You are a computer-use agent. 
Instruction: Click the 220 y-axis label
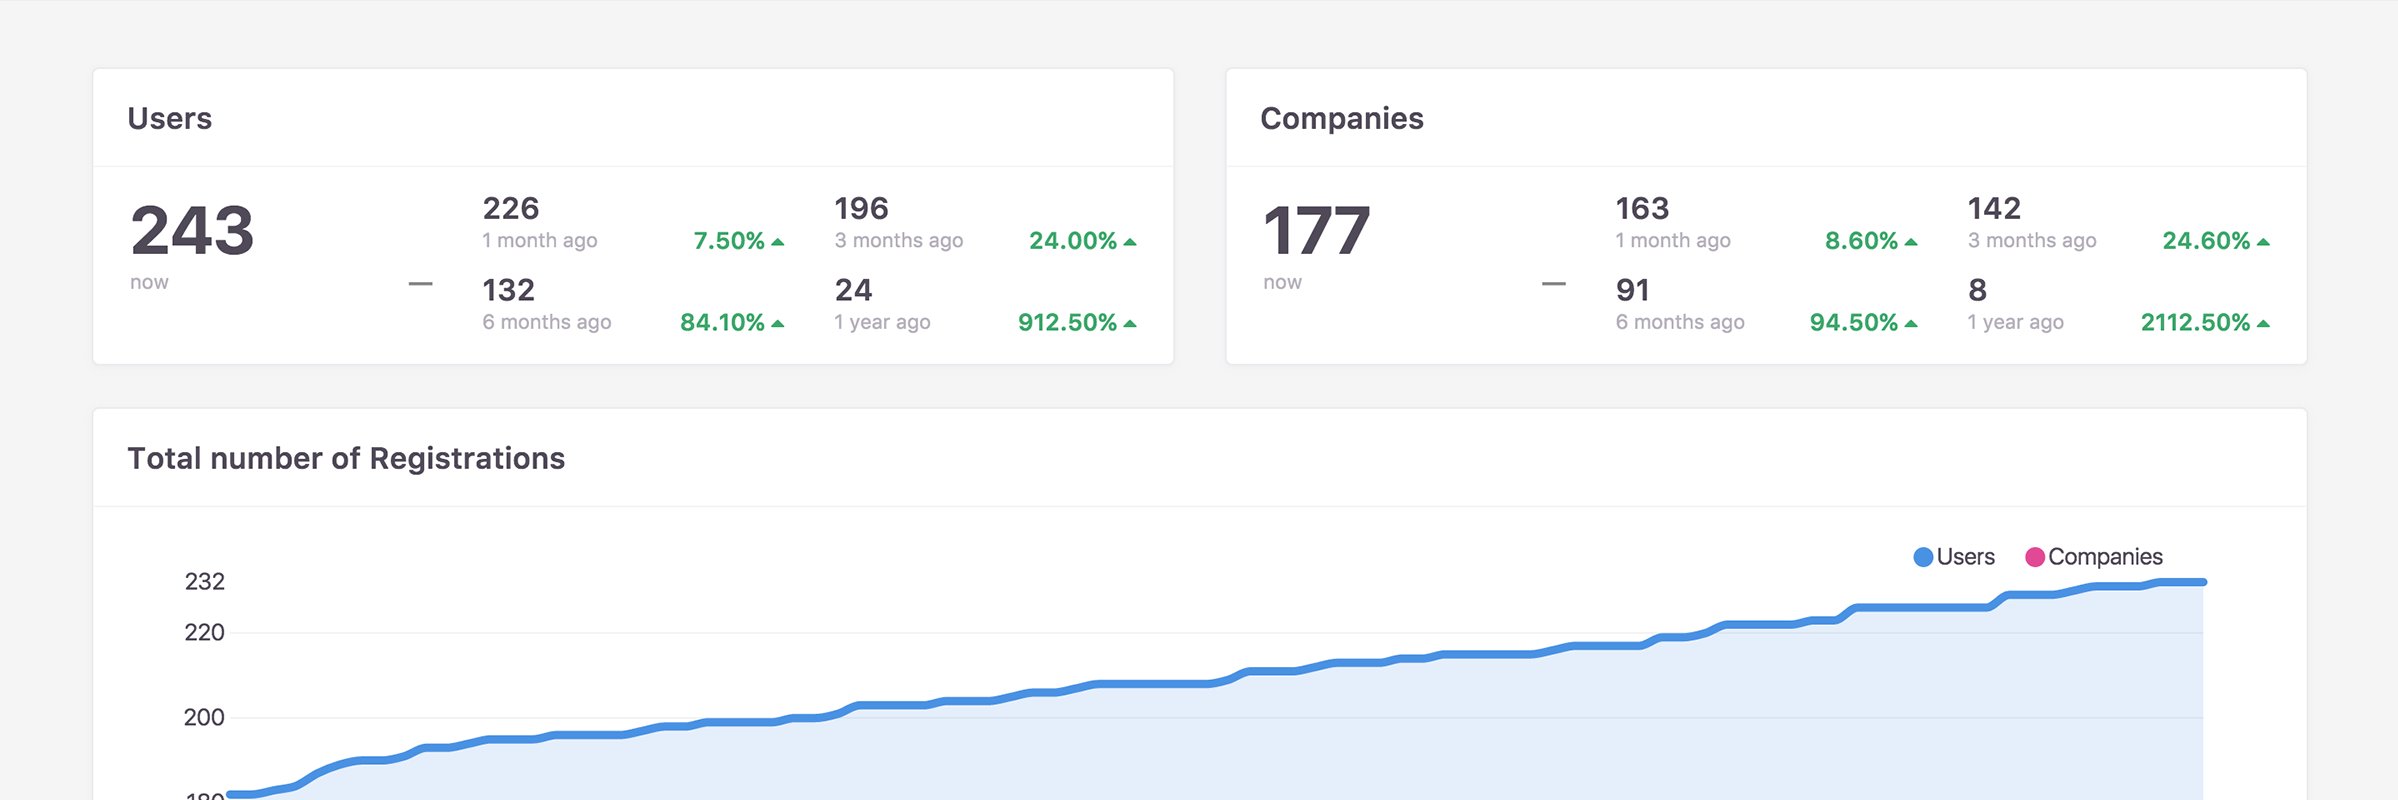[205, 632]
